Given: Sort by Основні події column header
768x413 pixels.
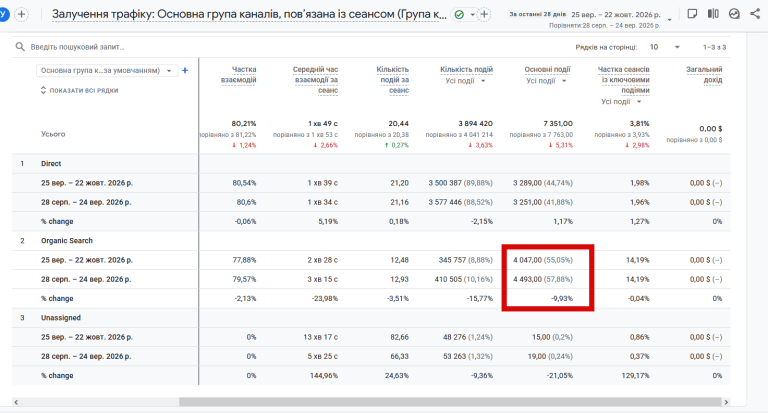Looking at the screenshot, I should [548, 70].
